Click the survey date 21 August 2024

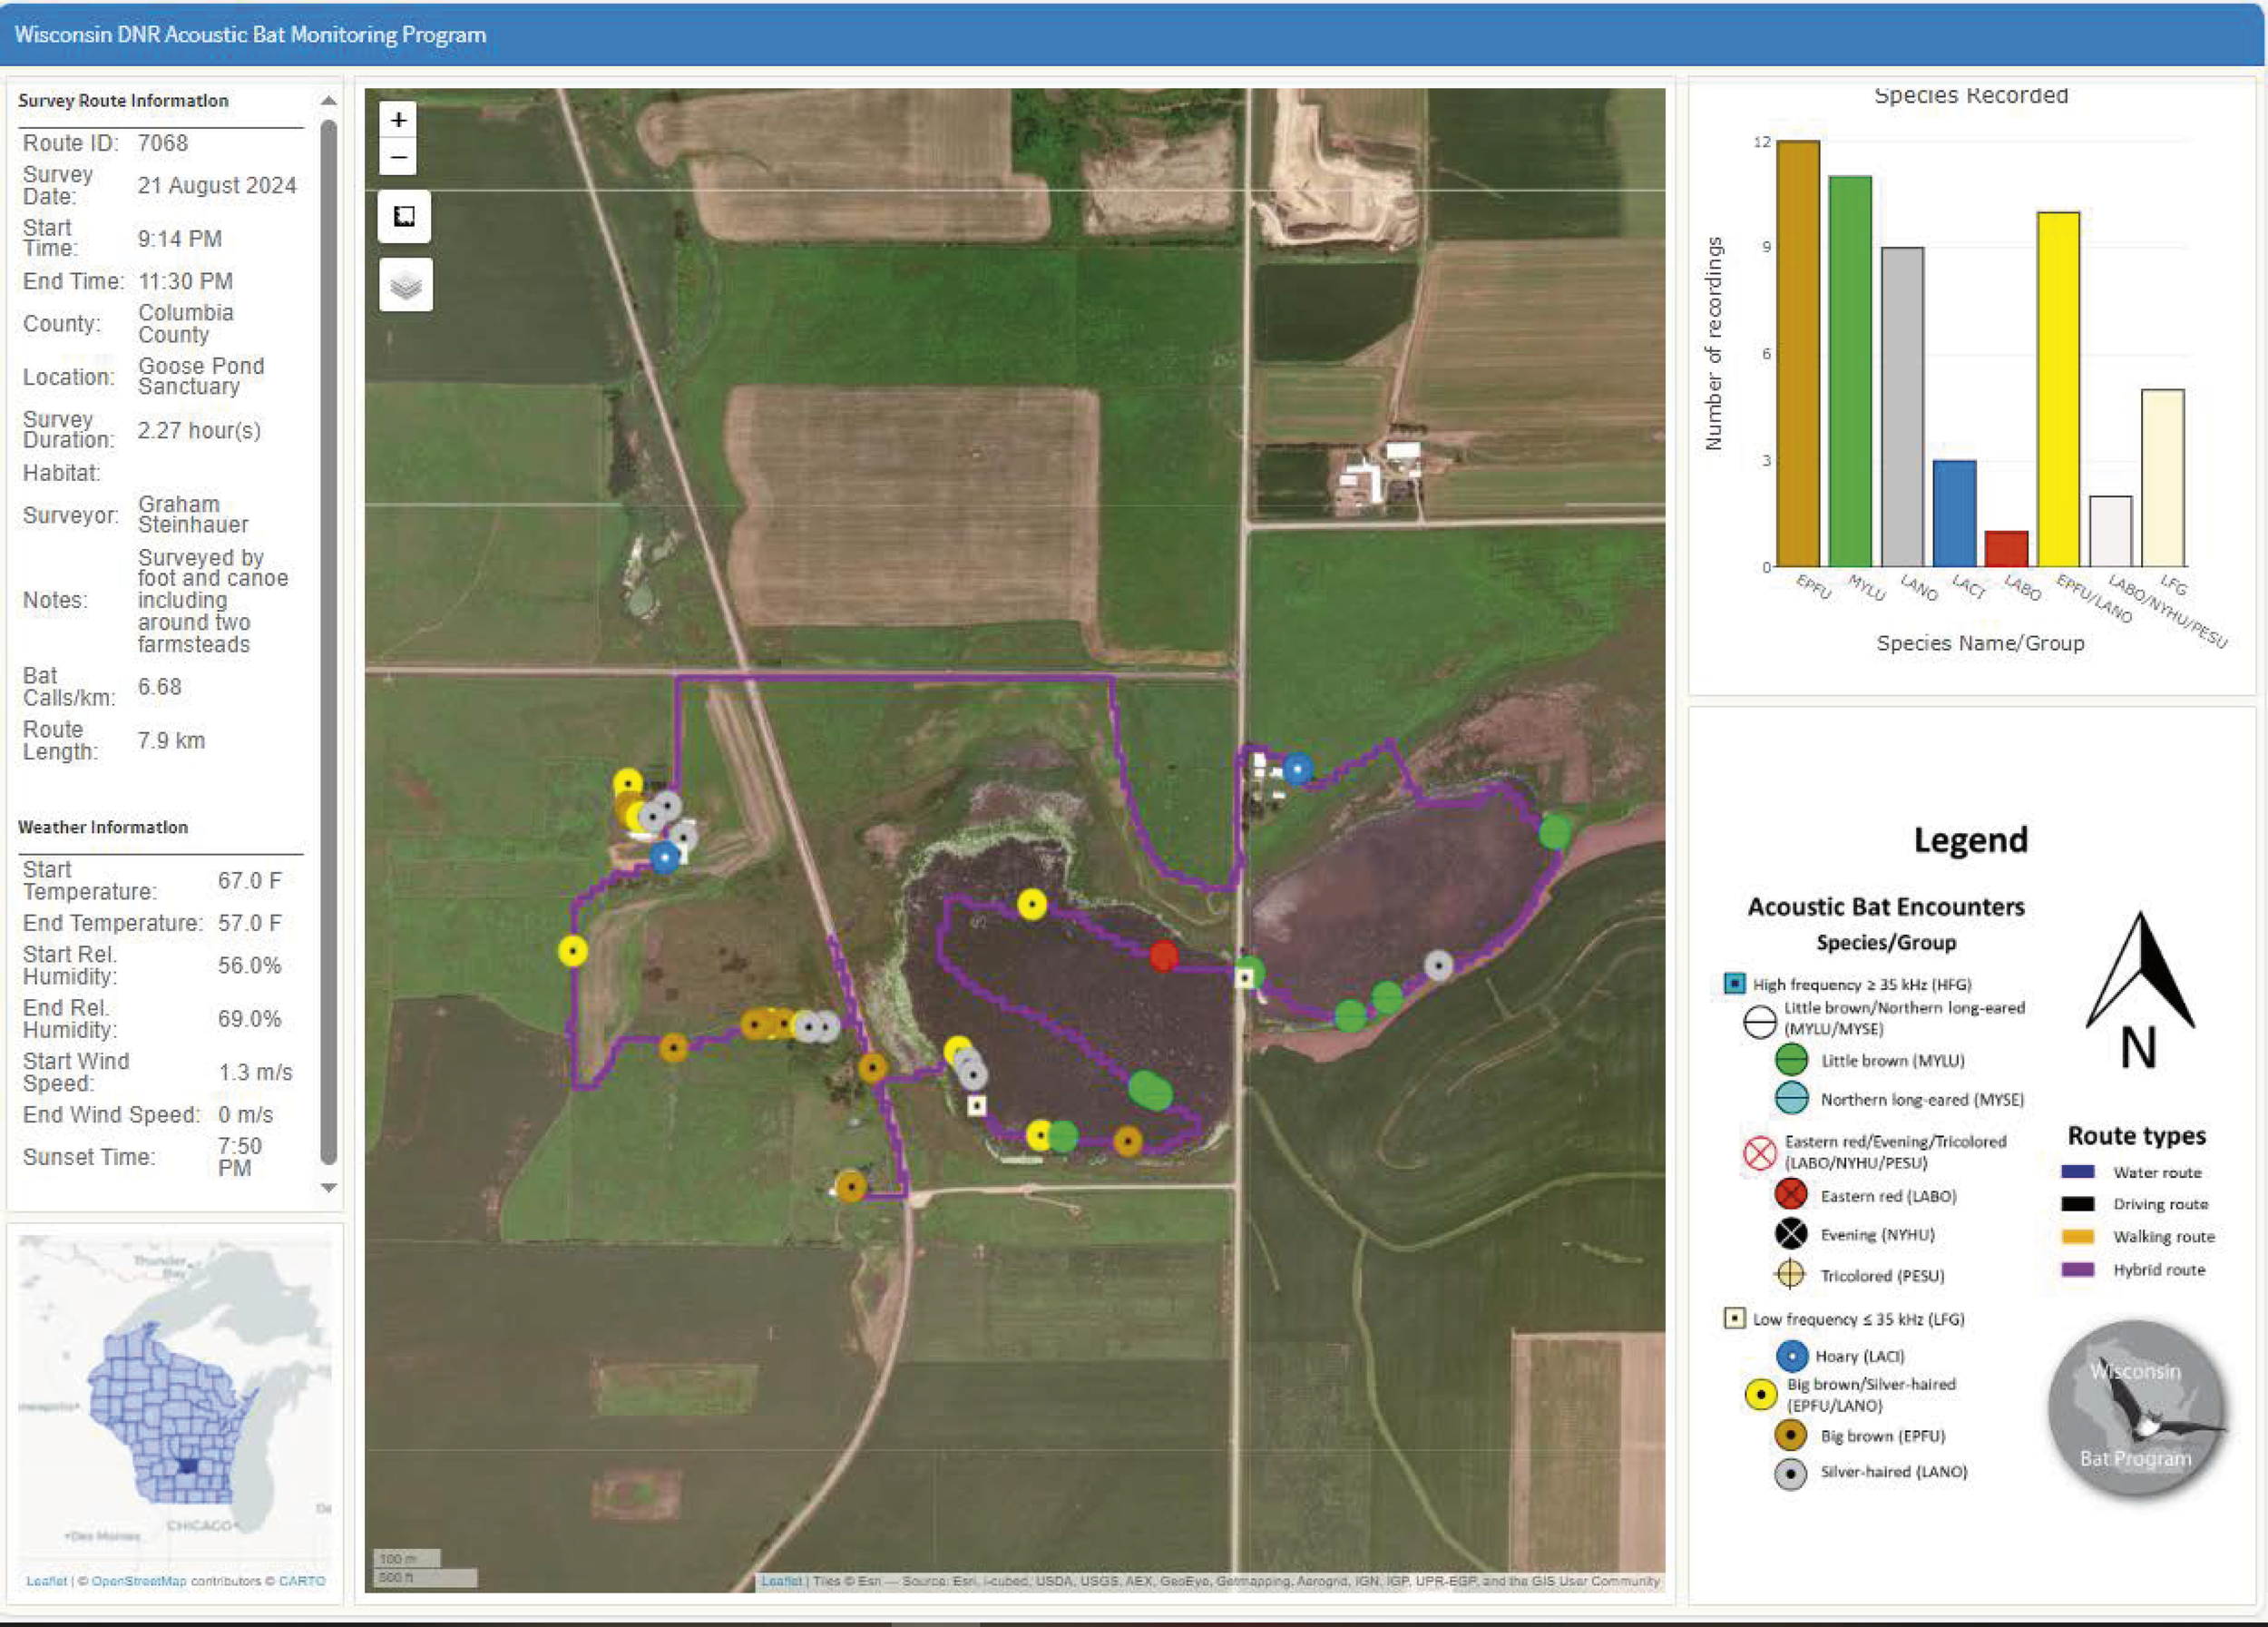217,185
